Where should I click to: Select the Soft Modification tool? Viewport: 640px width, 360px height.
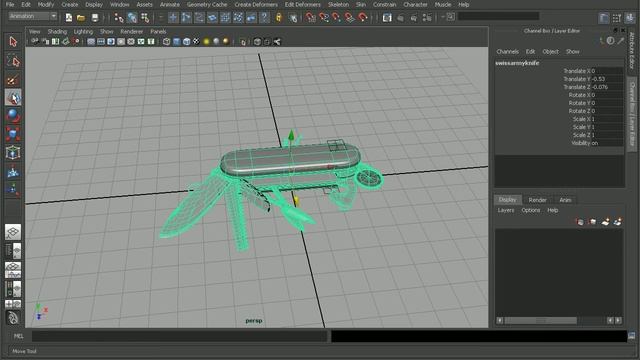pos(13,171)
